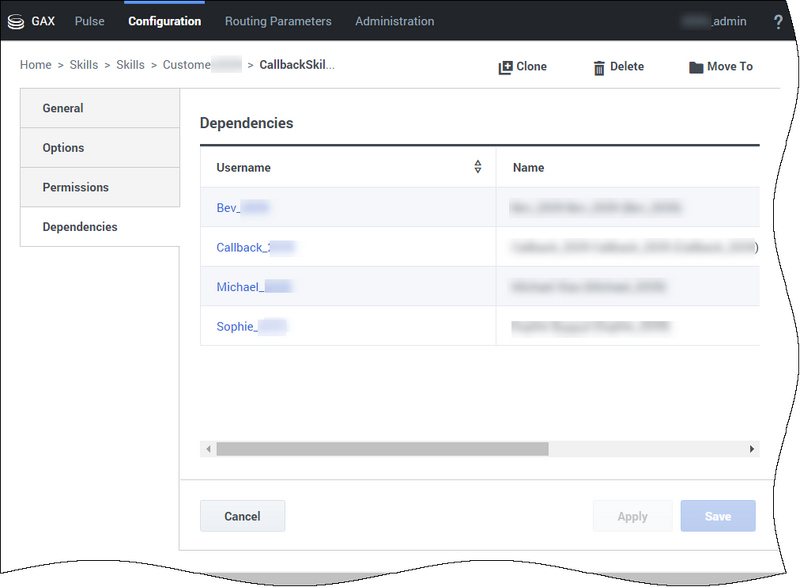
Task: Click the Move To folder icon
Action: (696, 67)
